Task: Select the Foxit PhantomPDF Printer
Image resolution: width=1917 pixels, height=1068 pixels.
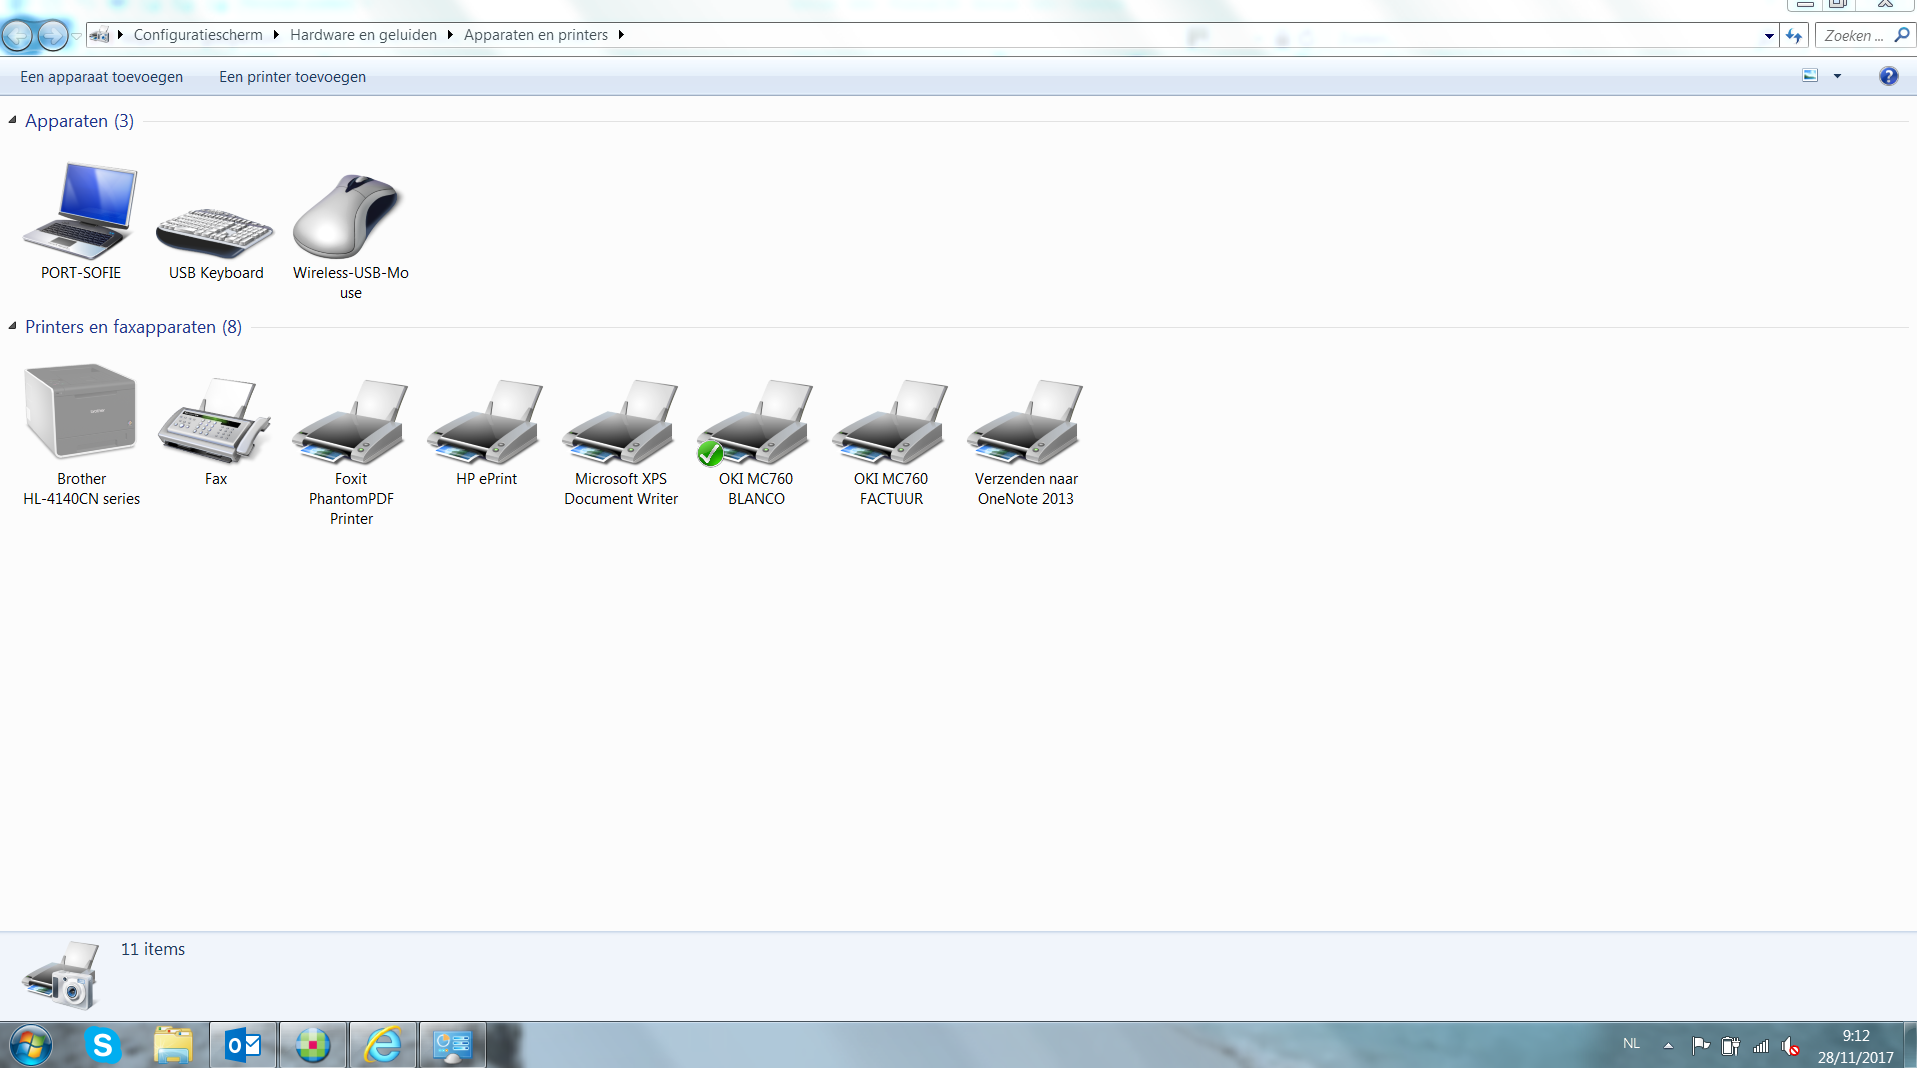Action: coord(351,450)
